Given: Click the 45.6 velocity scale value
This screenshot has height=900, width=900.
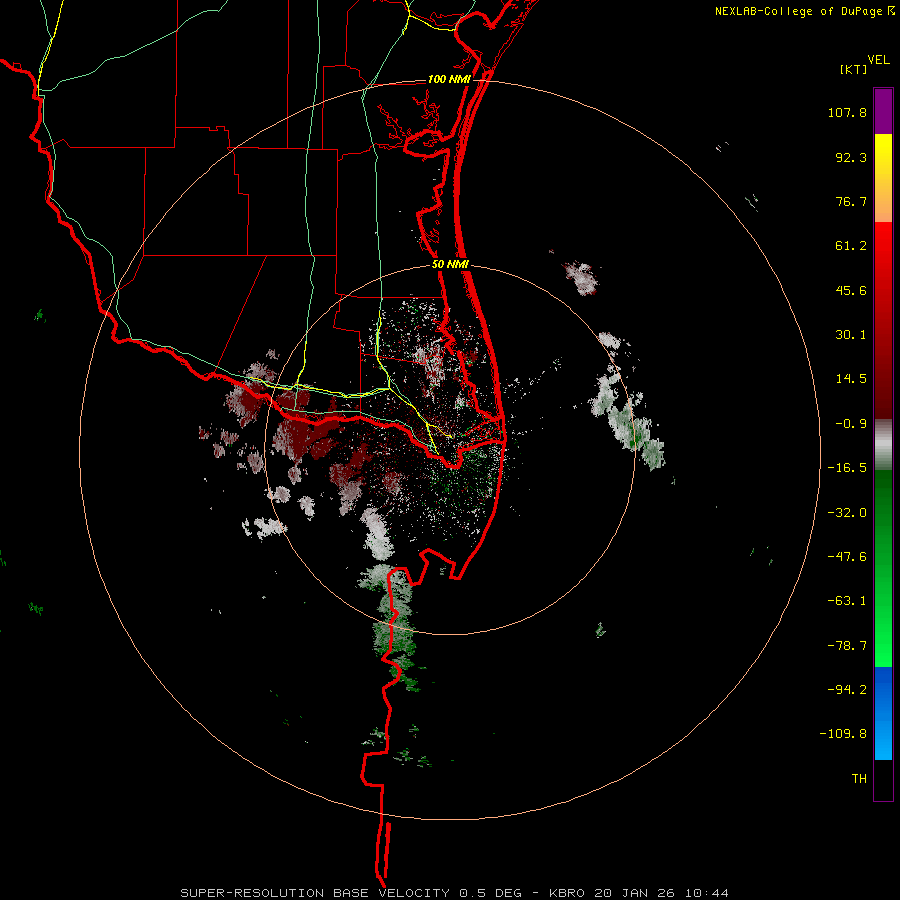Looking at the screenshot, I should pos(851,290).
